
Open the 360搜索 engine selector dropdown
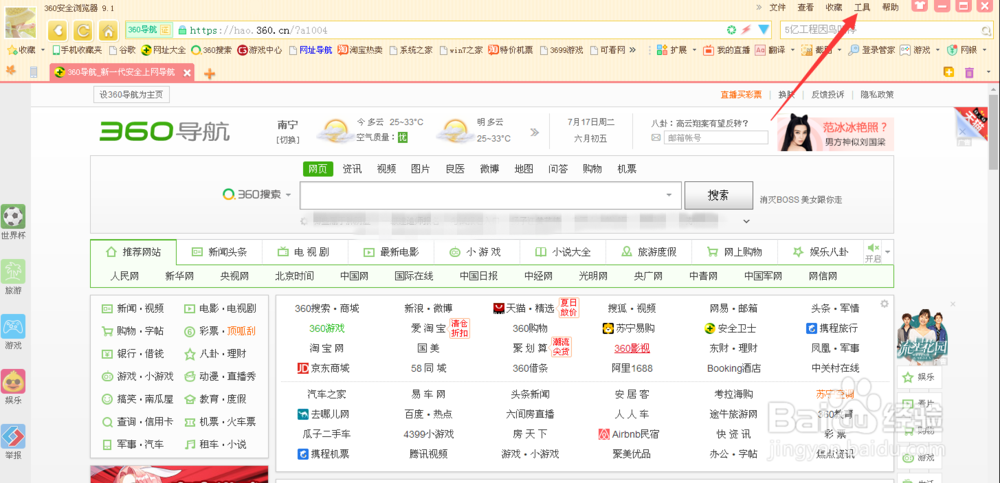(257, 195)
